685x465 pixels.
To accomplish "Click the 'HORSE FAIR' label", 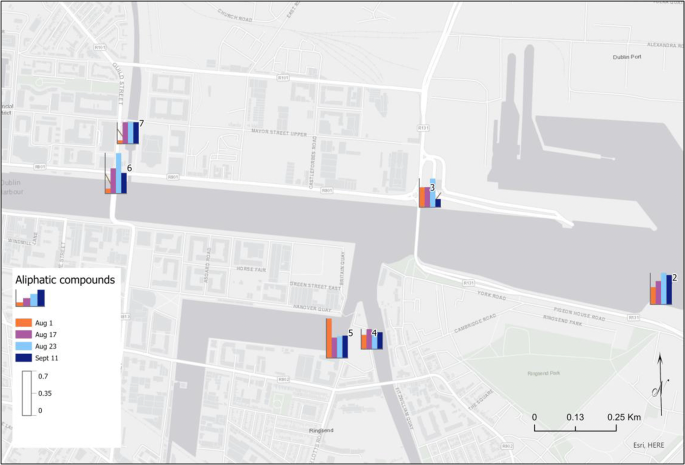I will coord(251,269).
